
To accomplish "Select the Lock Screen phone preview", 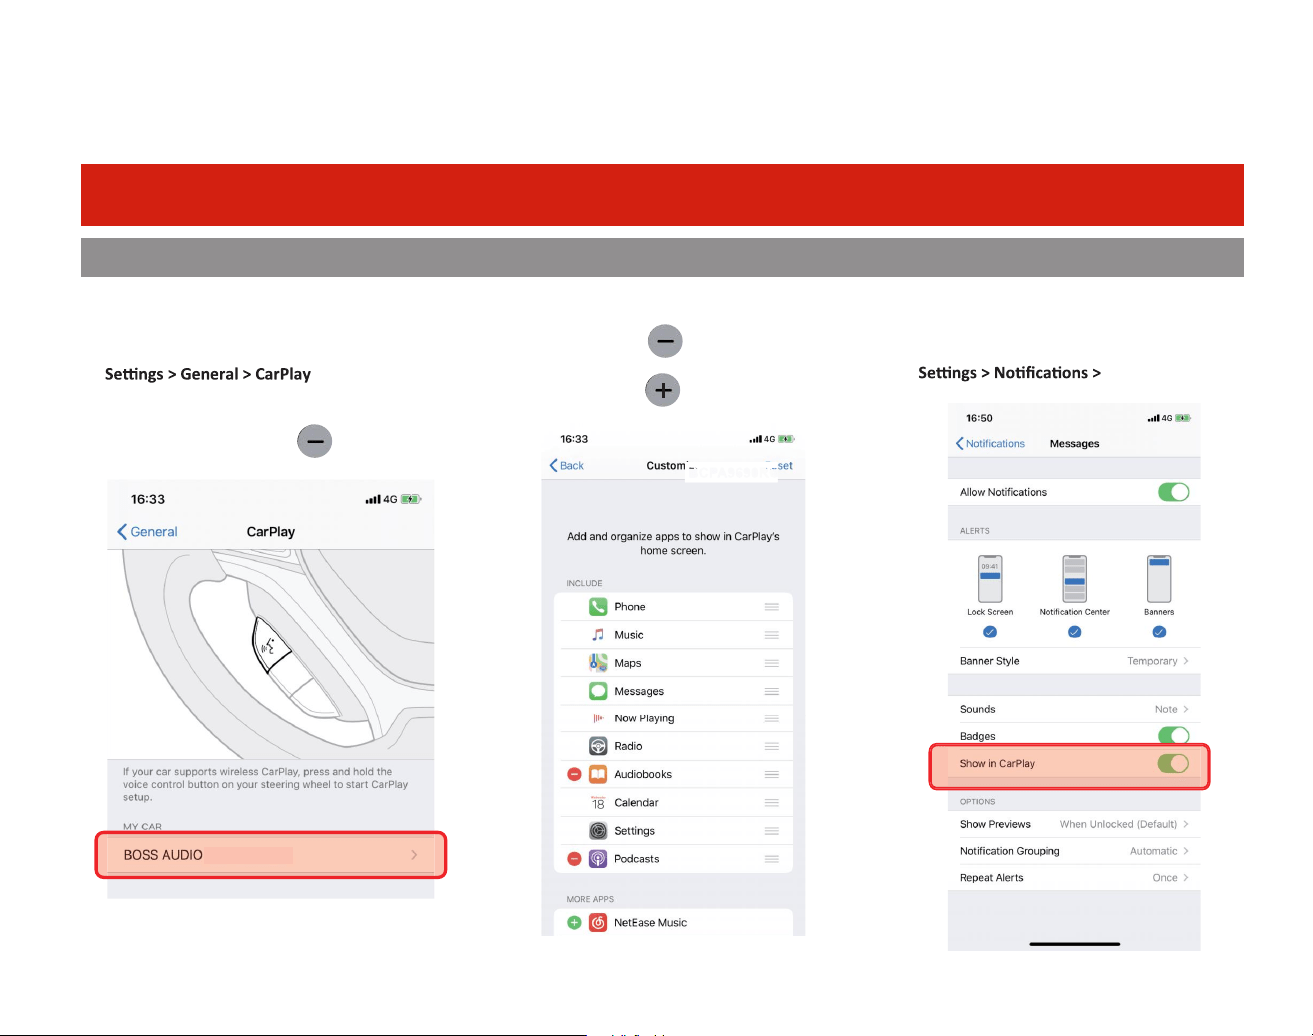I will 990,579.
